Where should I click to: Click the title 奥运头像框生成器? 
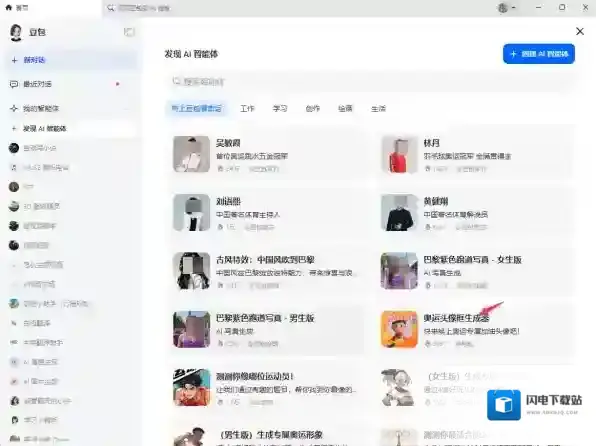456,318
